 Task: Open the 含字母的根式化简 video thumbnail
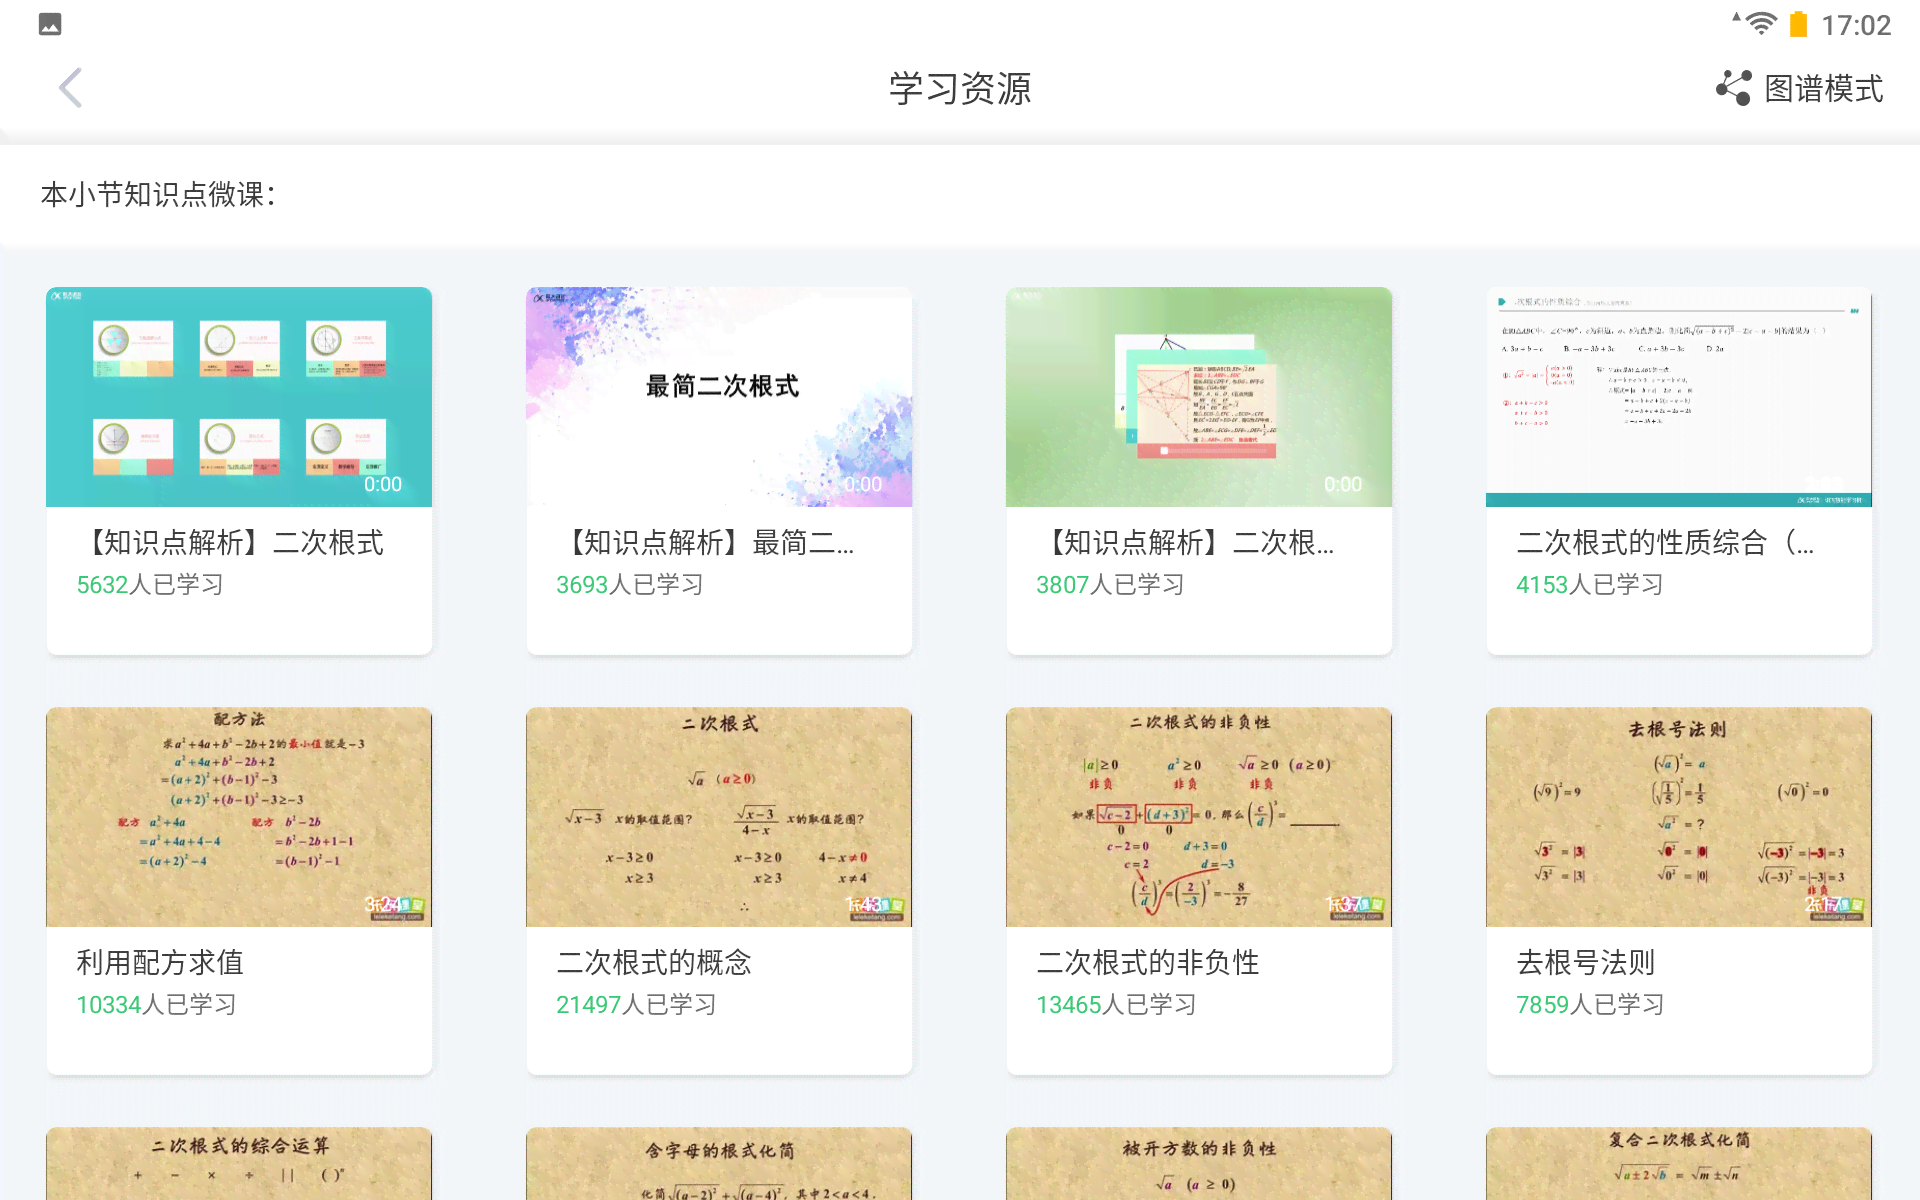719,1164
